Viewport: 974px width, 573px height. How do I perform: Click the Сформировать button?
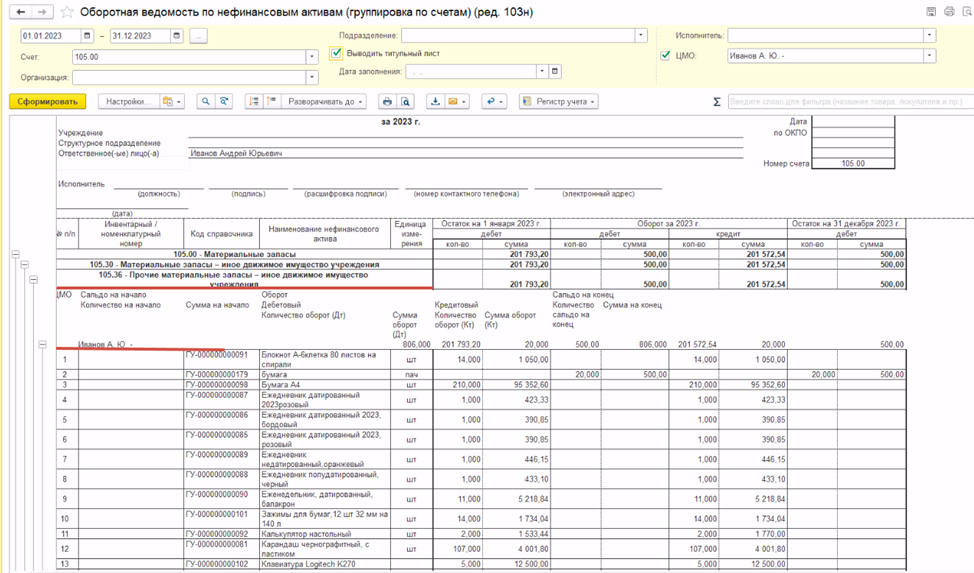(x=47, y=101)
